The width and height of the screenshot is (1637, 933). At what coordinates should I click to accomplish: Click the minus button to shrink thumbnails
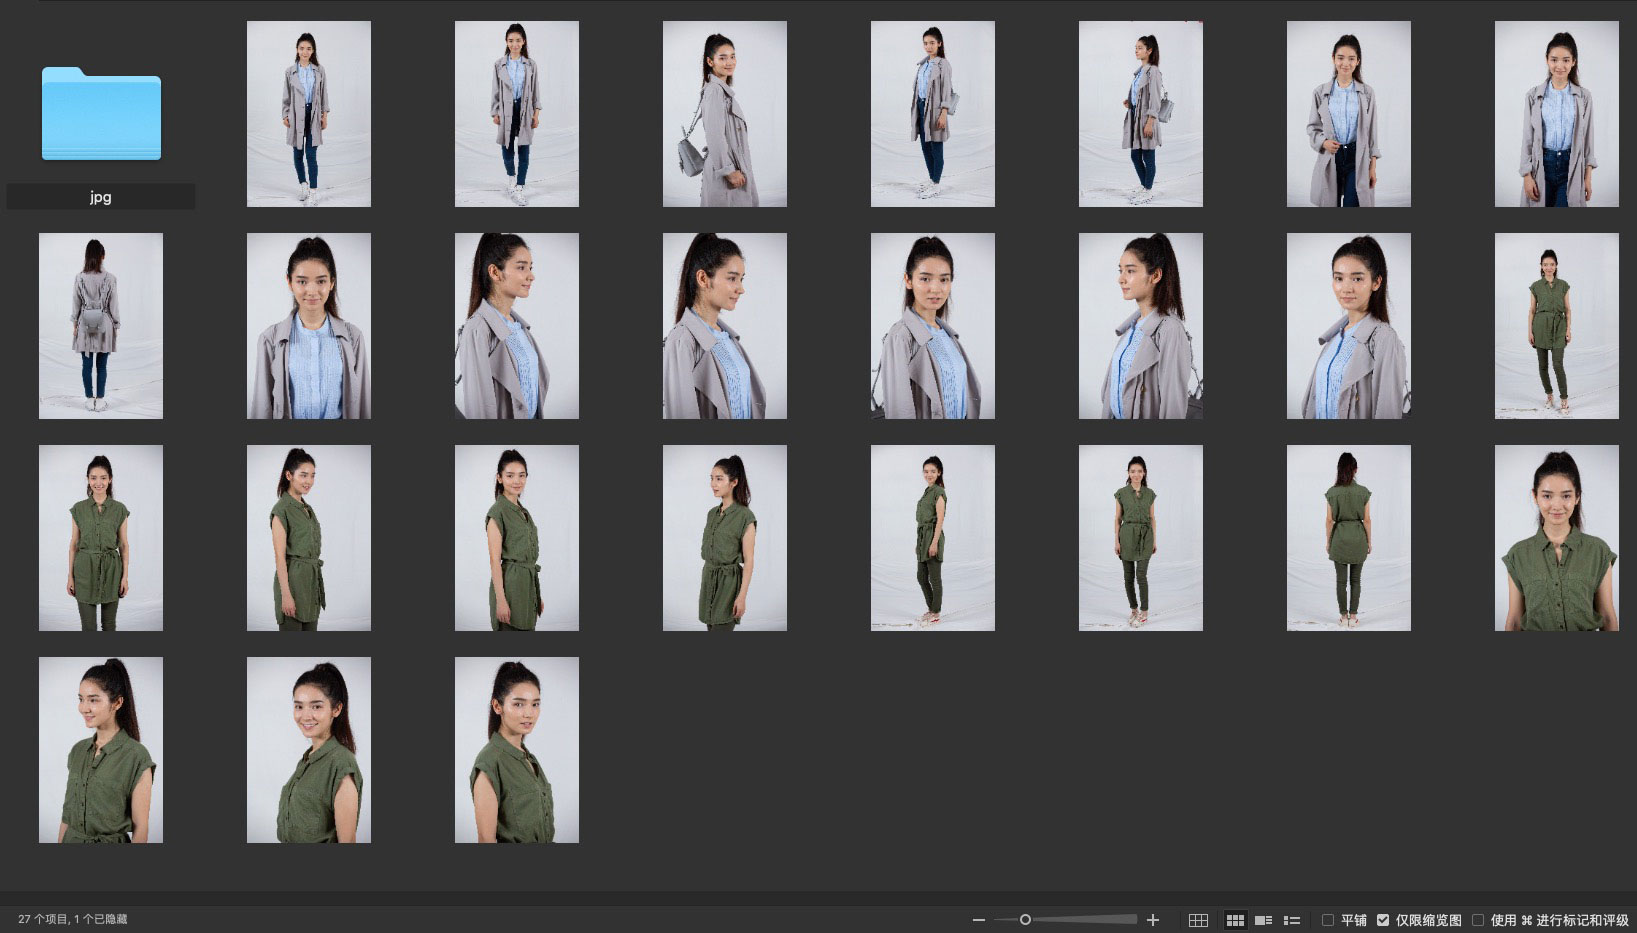(x=978, y=920)
